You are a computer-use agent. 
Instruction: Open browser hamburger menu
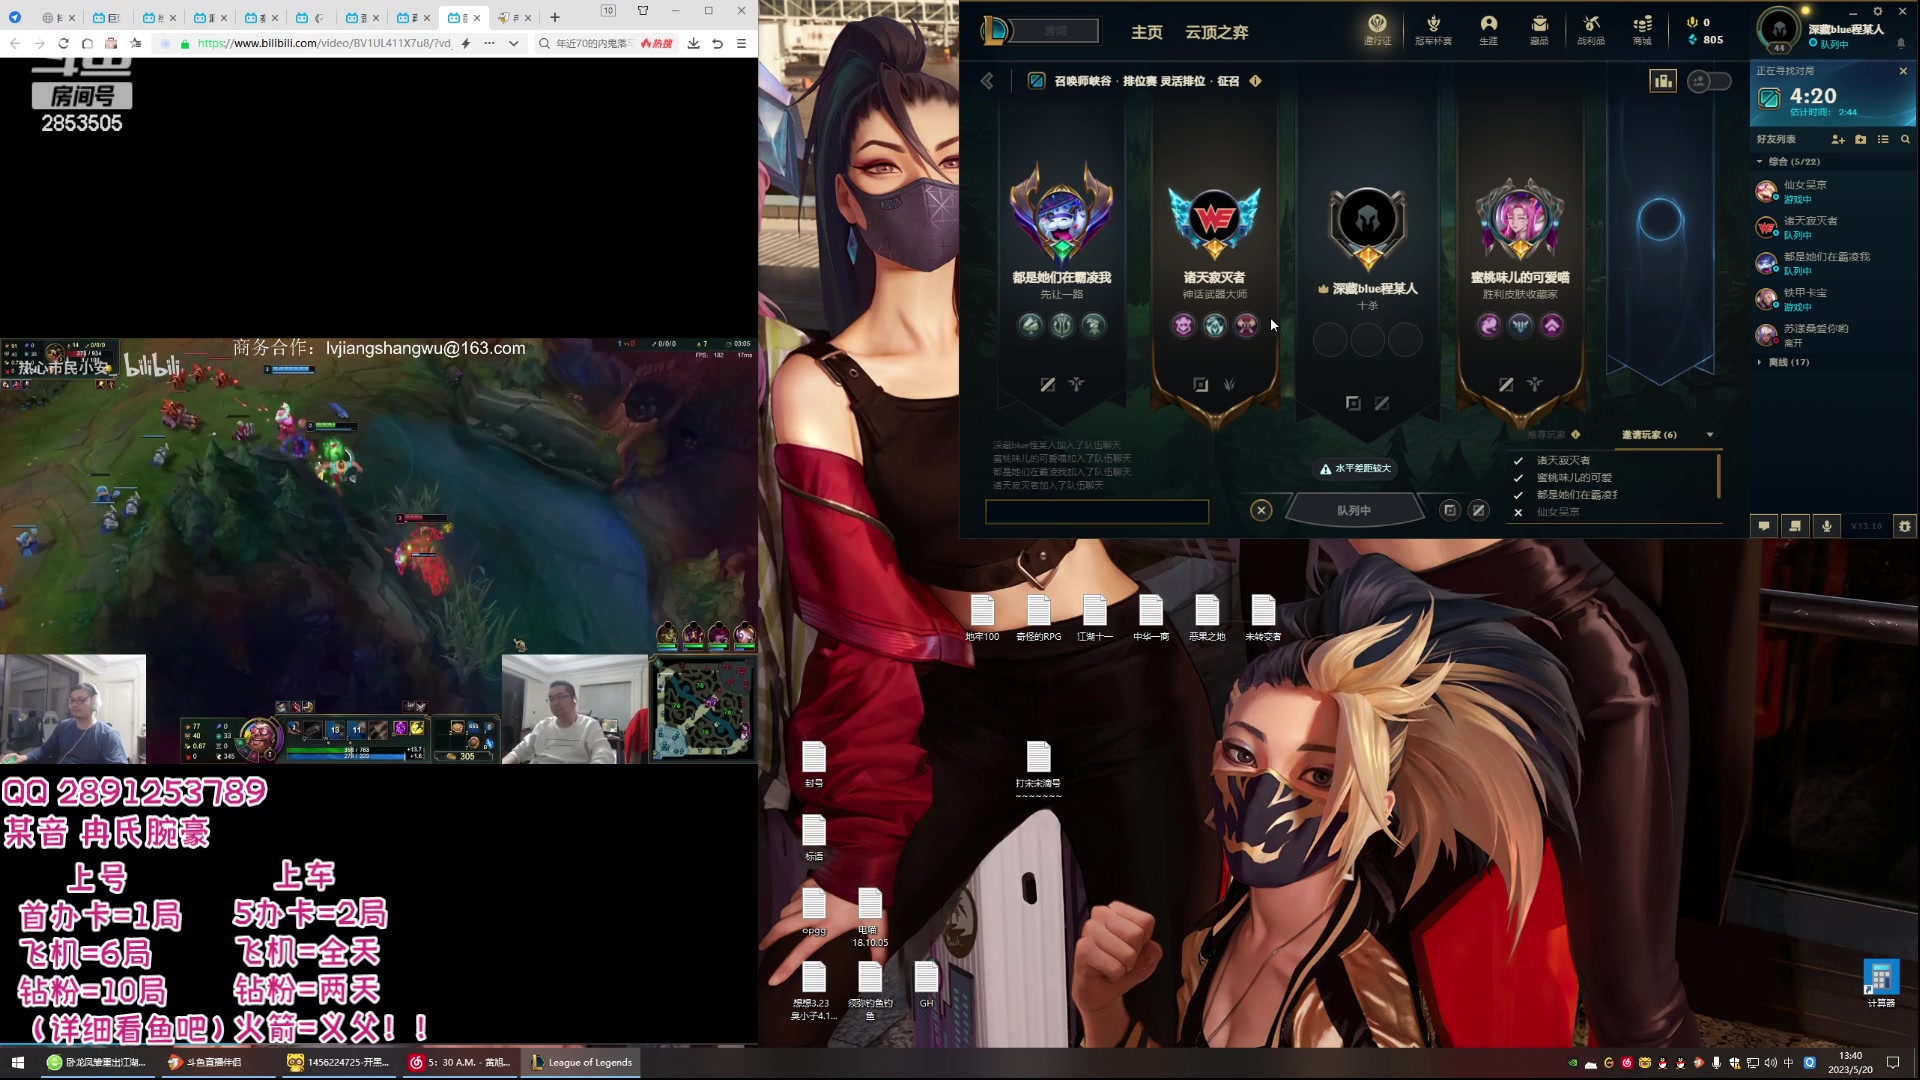[x=741, y=43]
